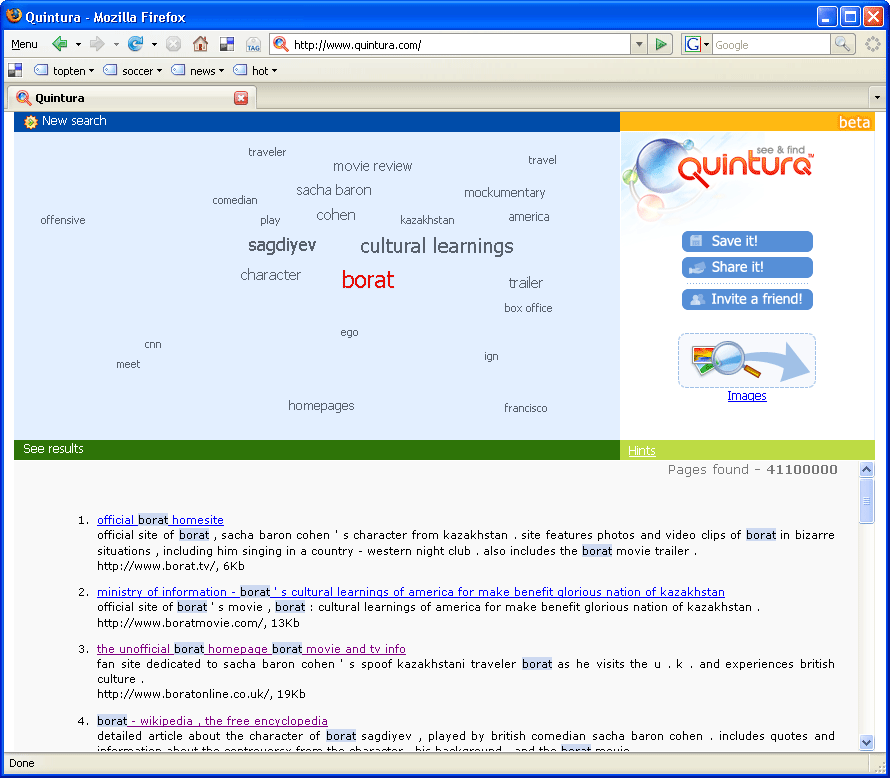Click New search in blue bar
The image size is (890, 778).
74,121
